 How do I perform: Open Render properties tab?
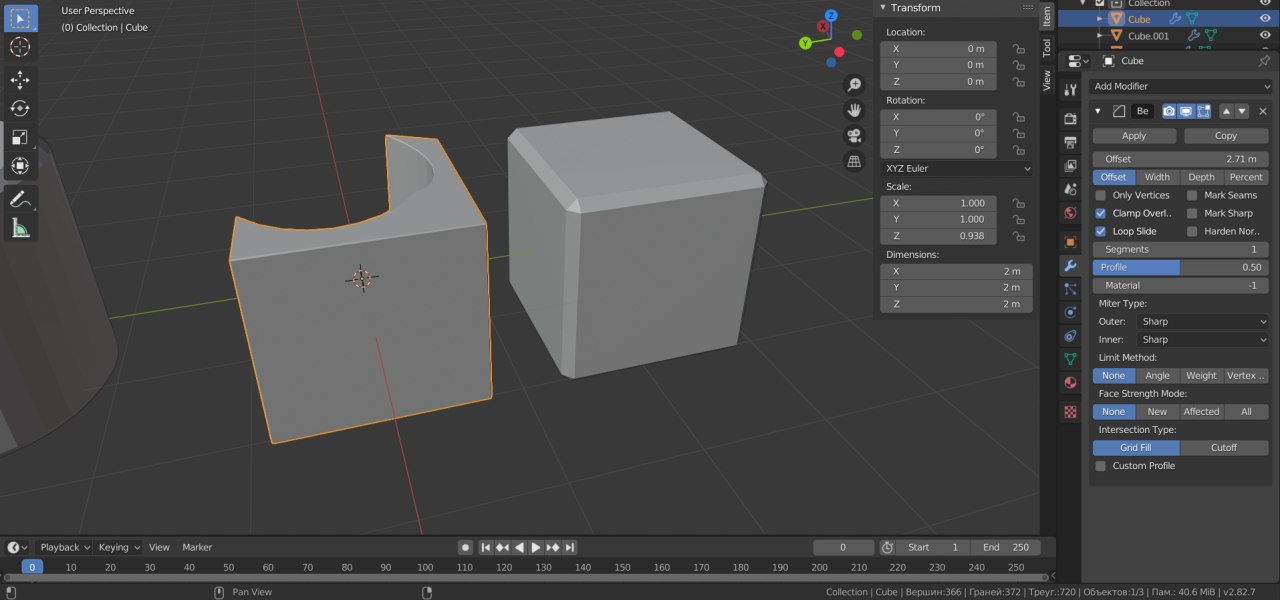(x=1070, y=119)
